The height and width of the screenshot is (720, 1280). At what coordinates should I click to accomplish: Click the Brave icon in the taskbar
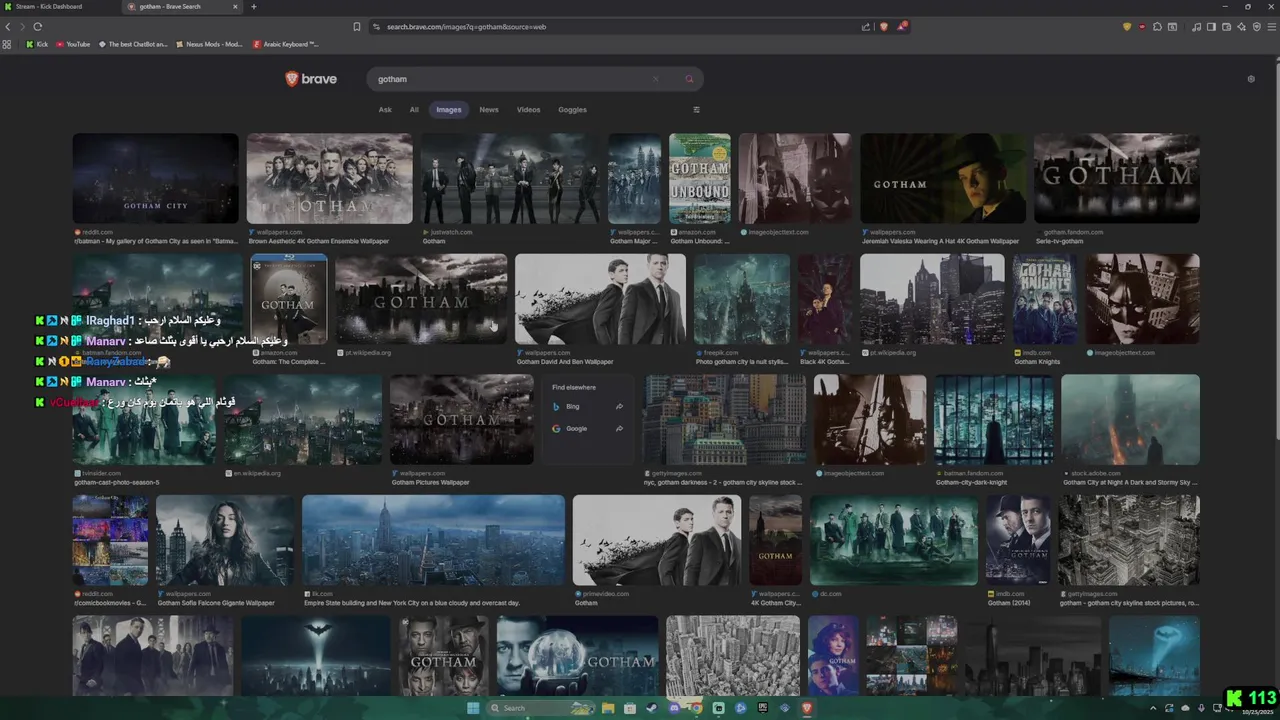807,708
